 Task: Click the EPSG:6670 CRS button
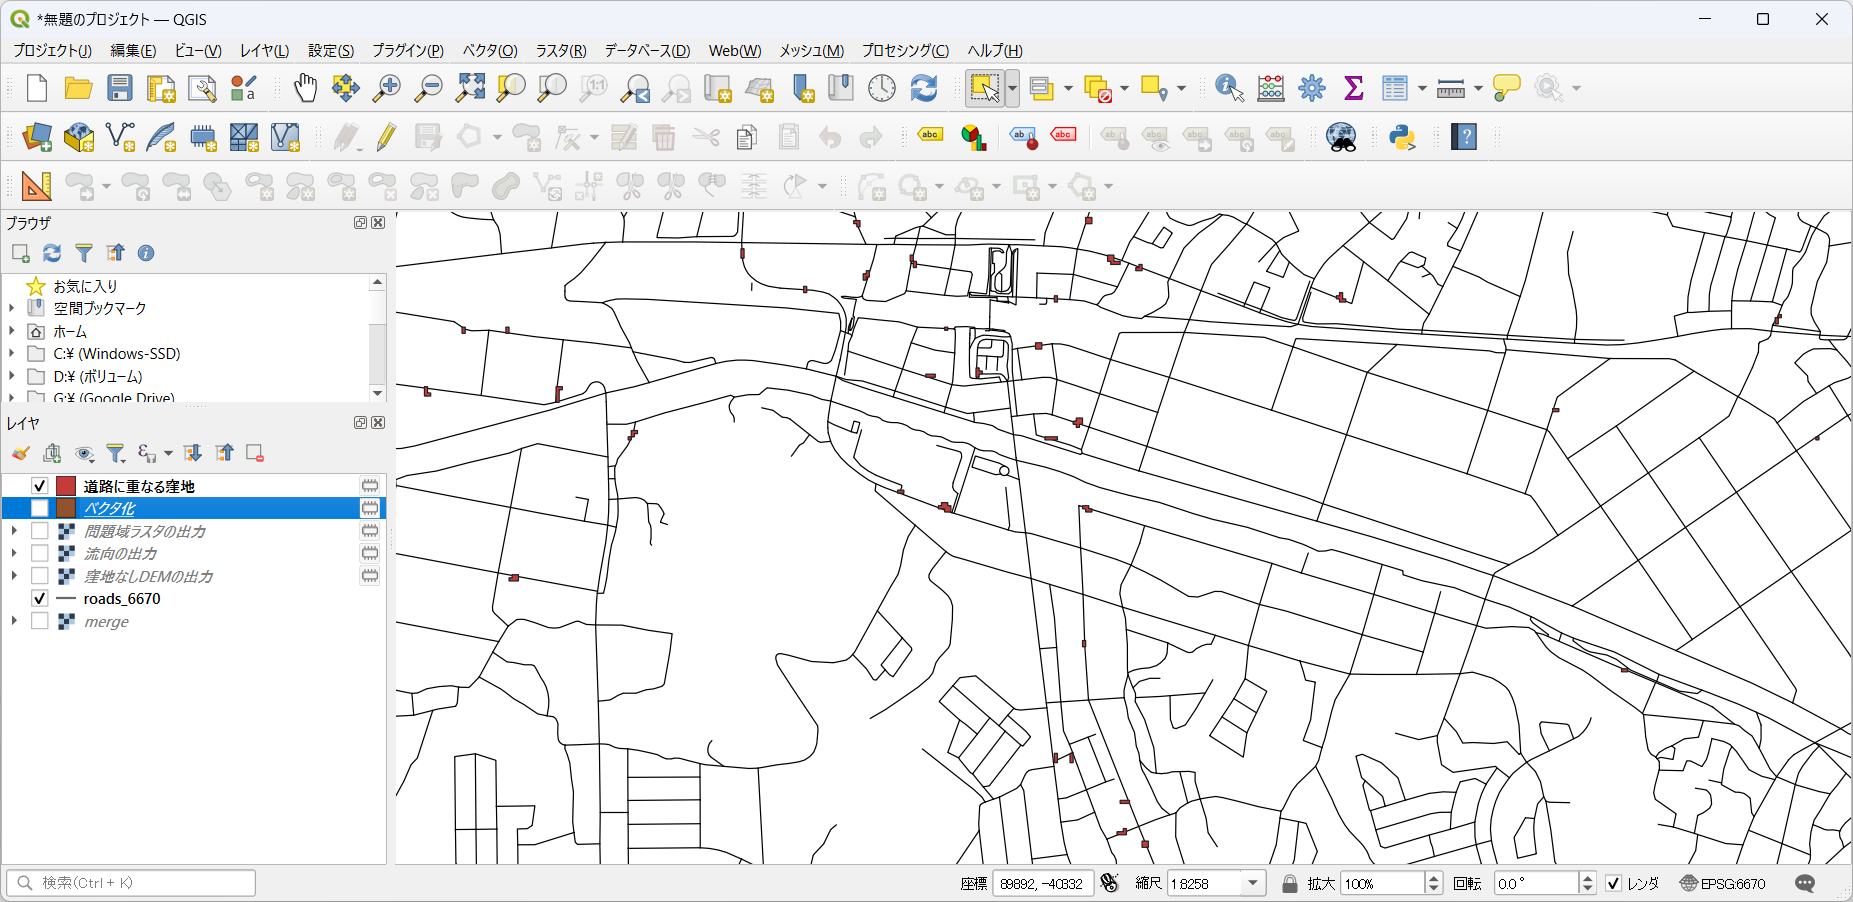(1722, 883)
